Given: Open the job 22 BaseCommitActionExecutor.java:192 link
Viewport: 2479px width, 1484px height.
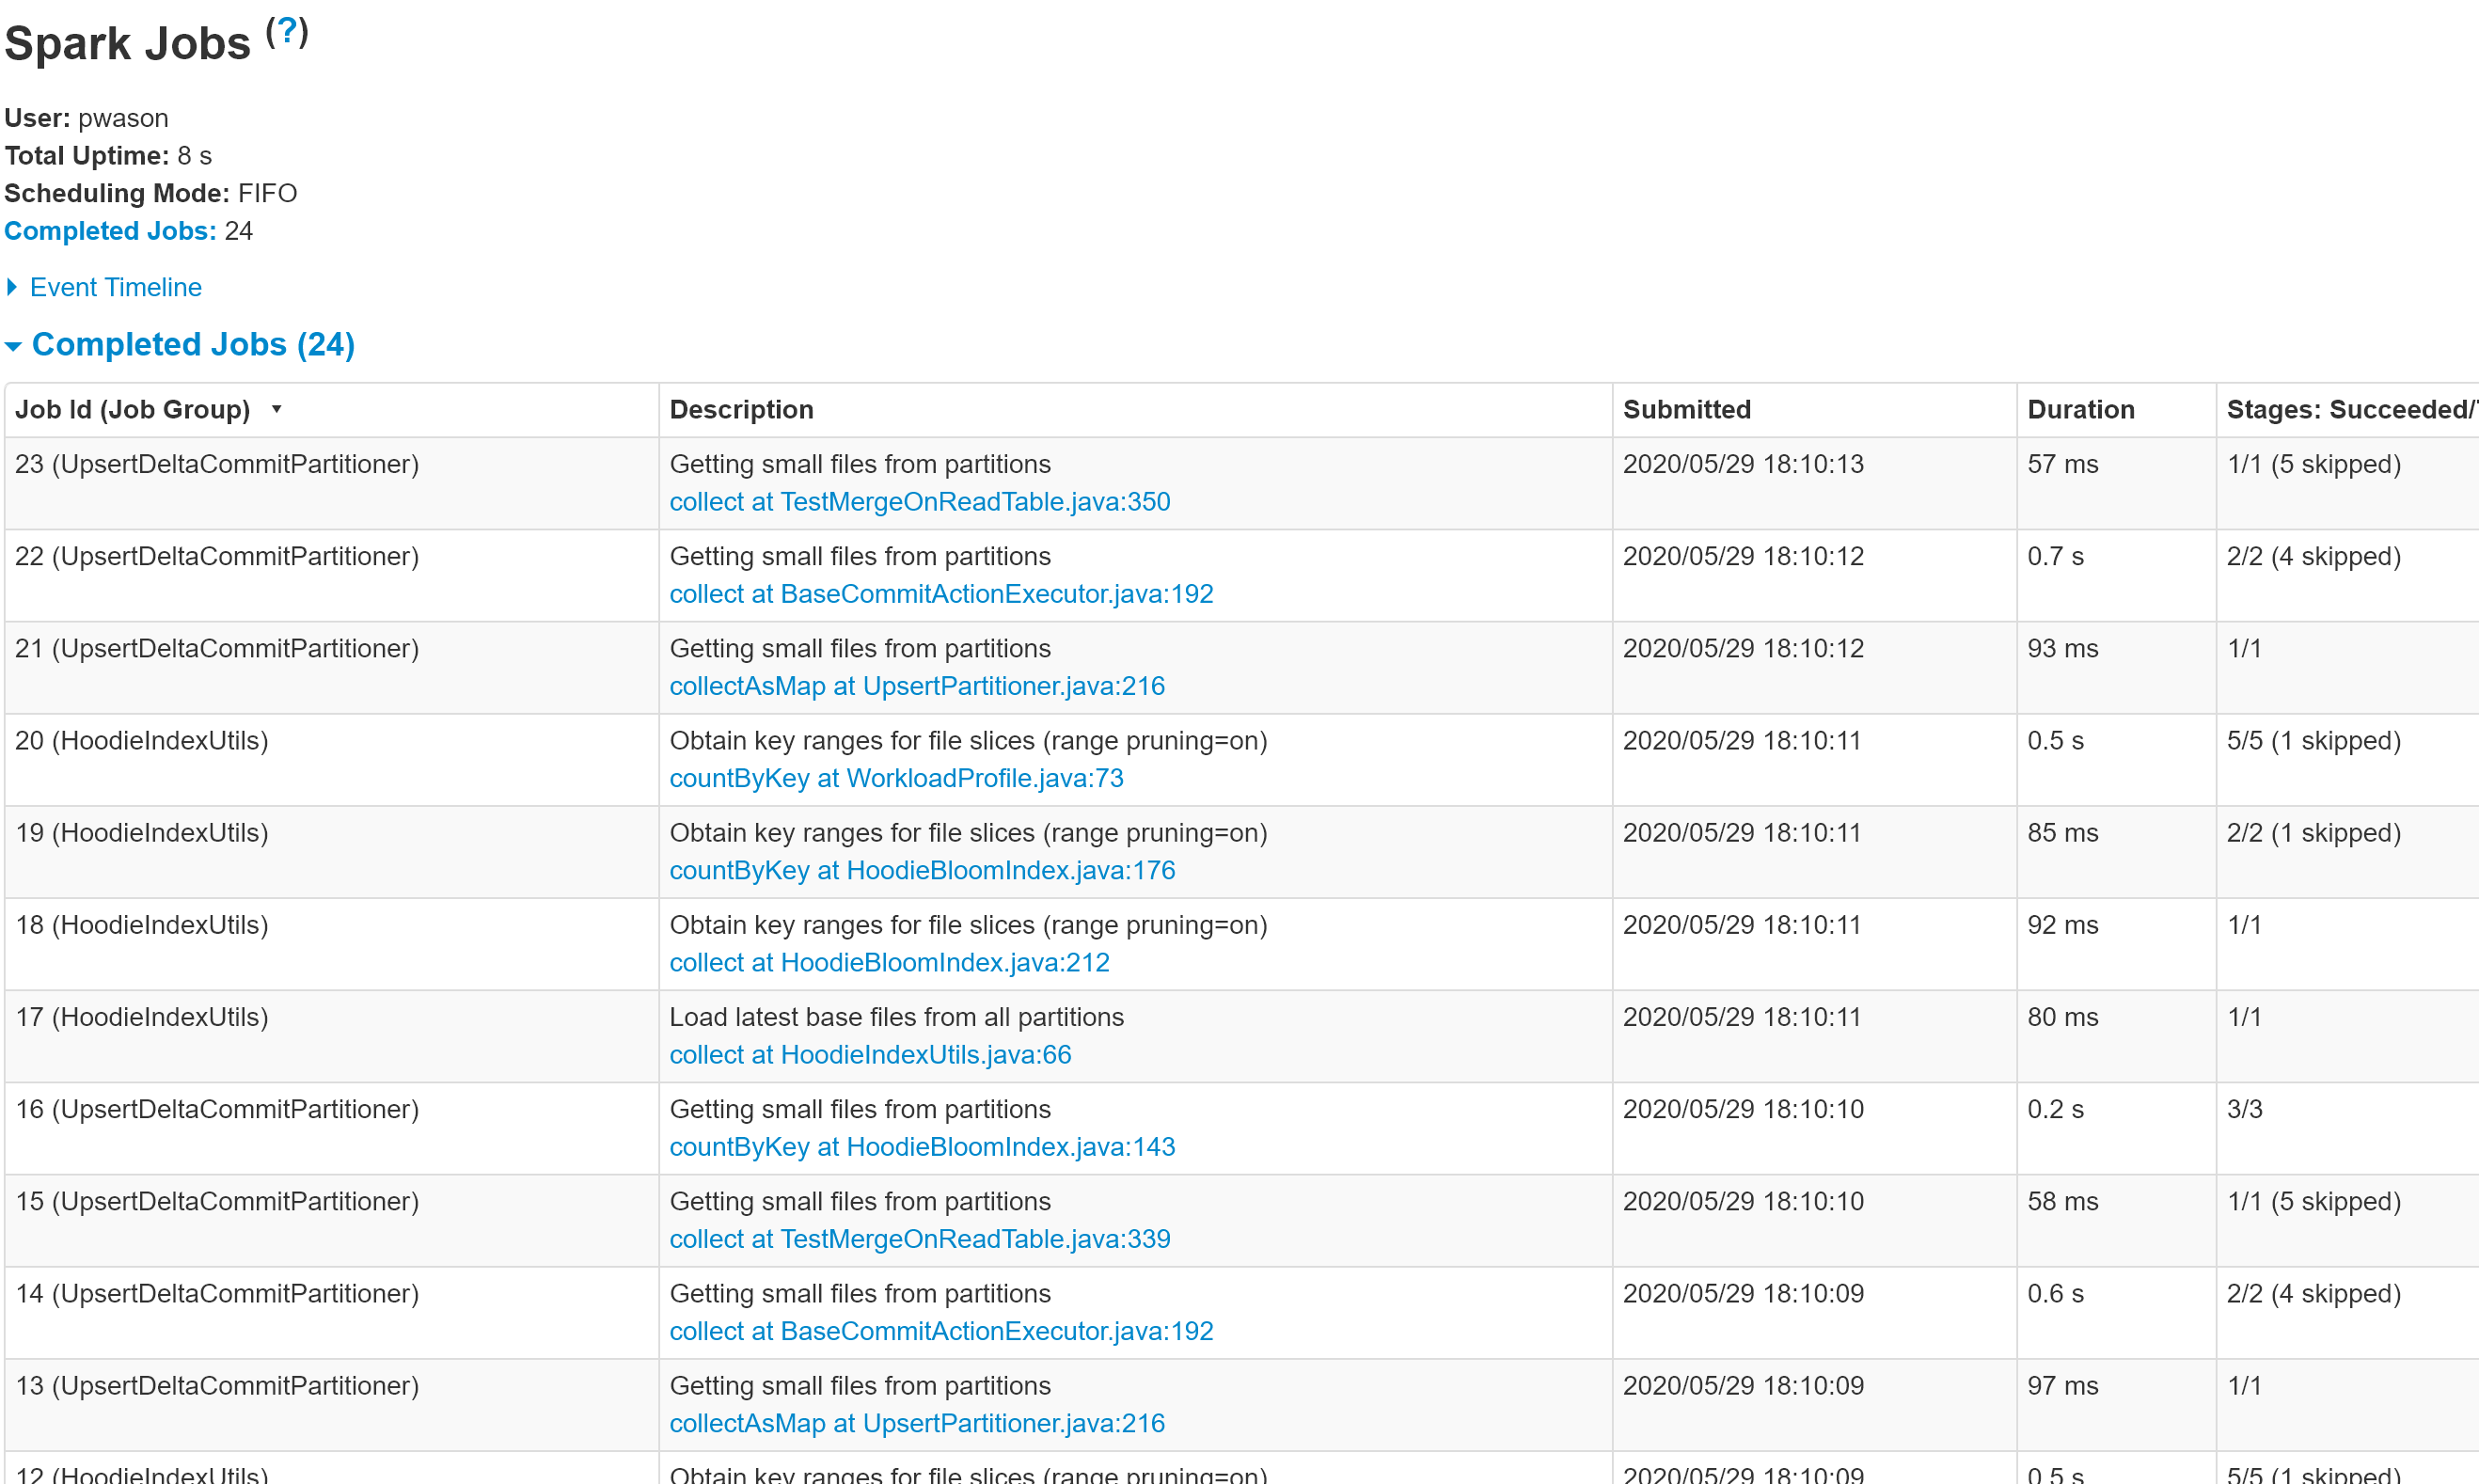Looking at the screenshot, I should [940, 594].
